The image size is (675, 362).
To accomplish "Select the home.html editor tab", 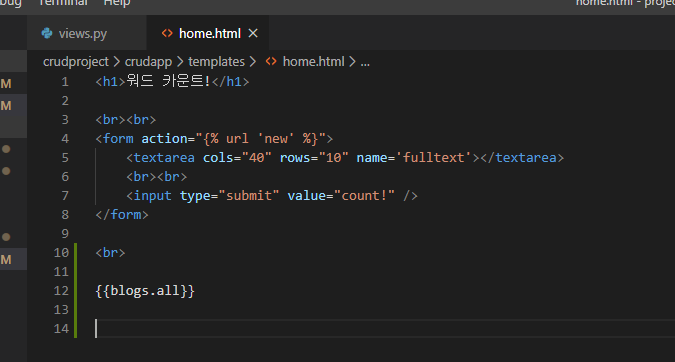I will click(x=207, y=34).
